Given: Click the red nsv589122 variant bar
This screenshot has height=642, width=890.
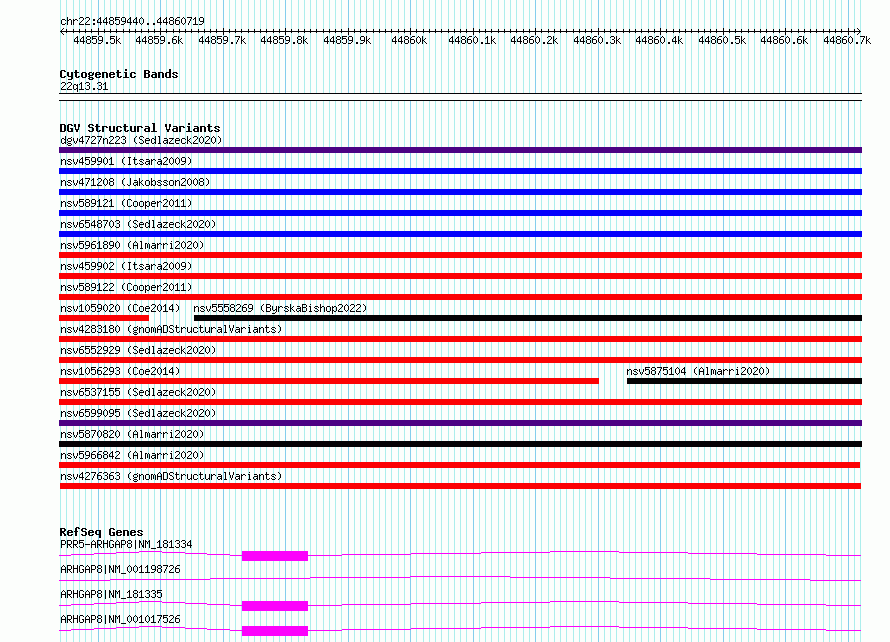Looking at the screenshot, I should click(460, 297).
